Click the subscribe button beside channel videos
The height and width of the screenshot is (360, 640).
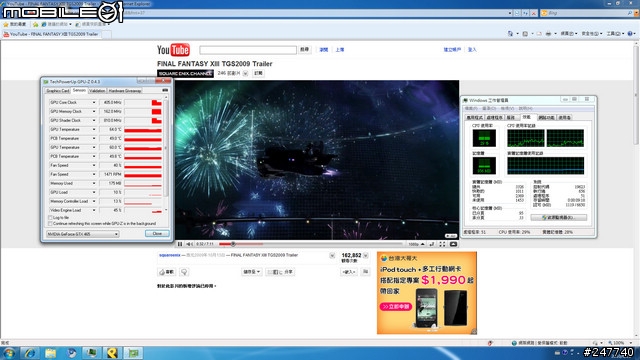(x=258, y=73)
